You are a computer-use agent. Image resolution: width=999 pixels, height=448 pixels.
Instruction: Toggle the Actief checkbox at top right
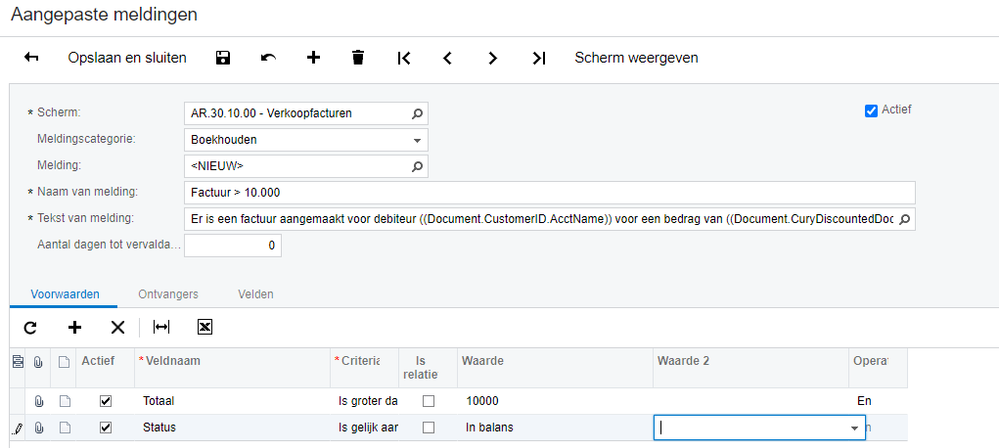coord(871,111)
